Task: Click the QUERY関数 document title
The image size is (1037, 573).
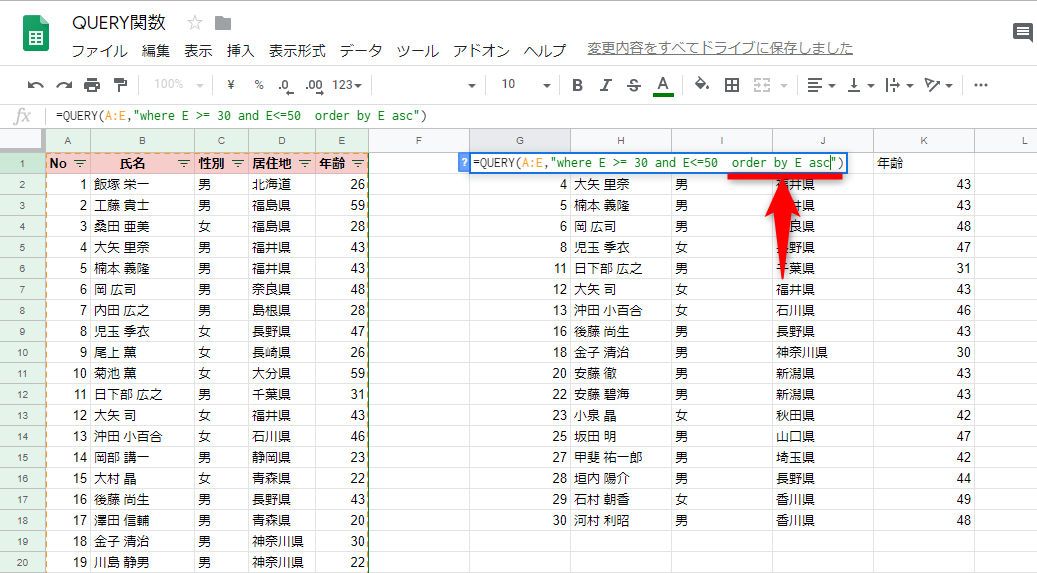Action: coord(118,23)
